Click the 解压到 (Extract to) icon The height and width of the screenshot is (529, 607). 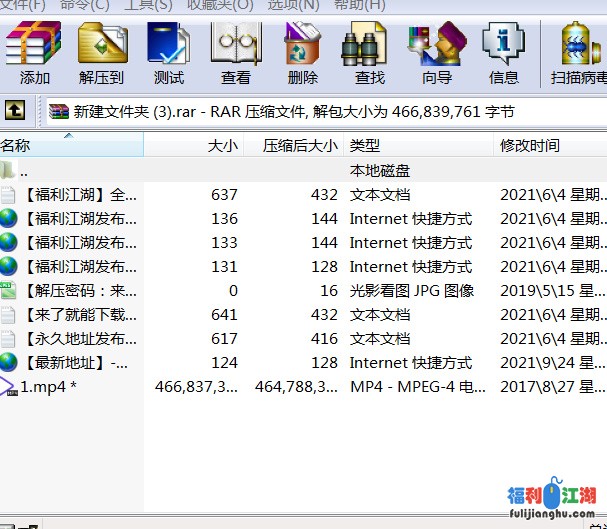point(102,54)
